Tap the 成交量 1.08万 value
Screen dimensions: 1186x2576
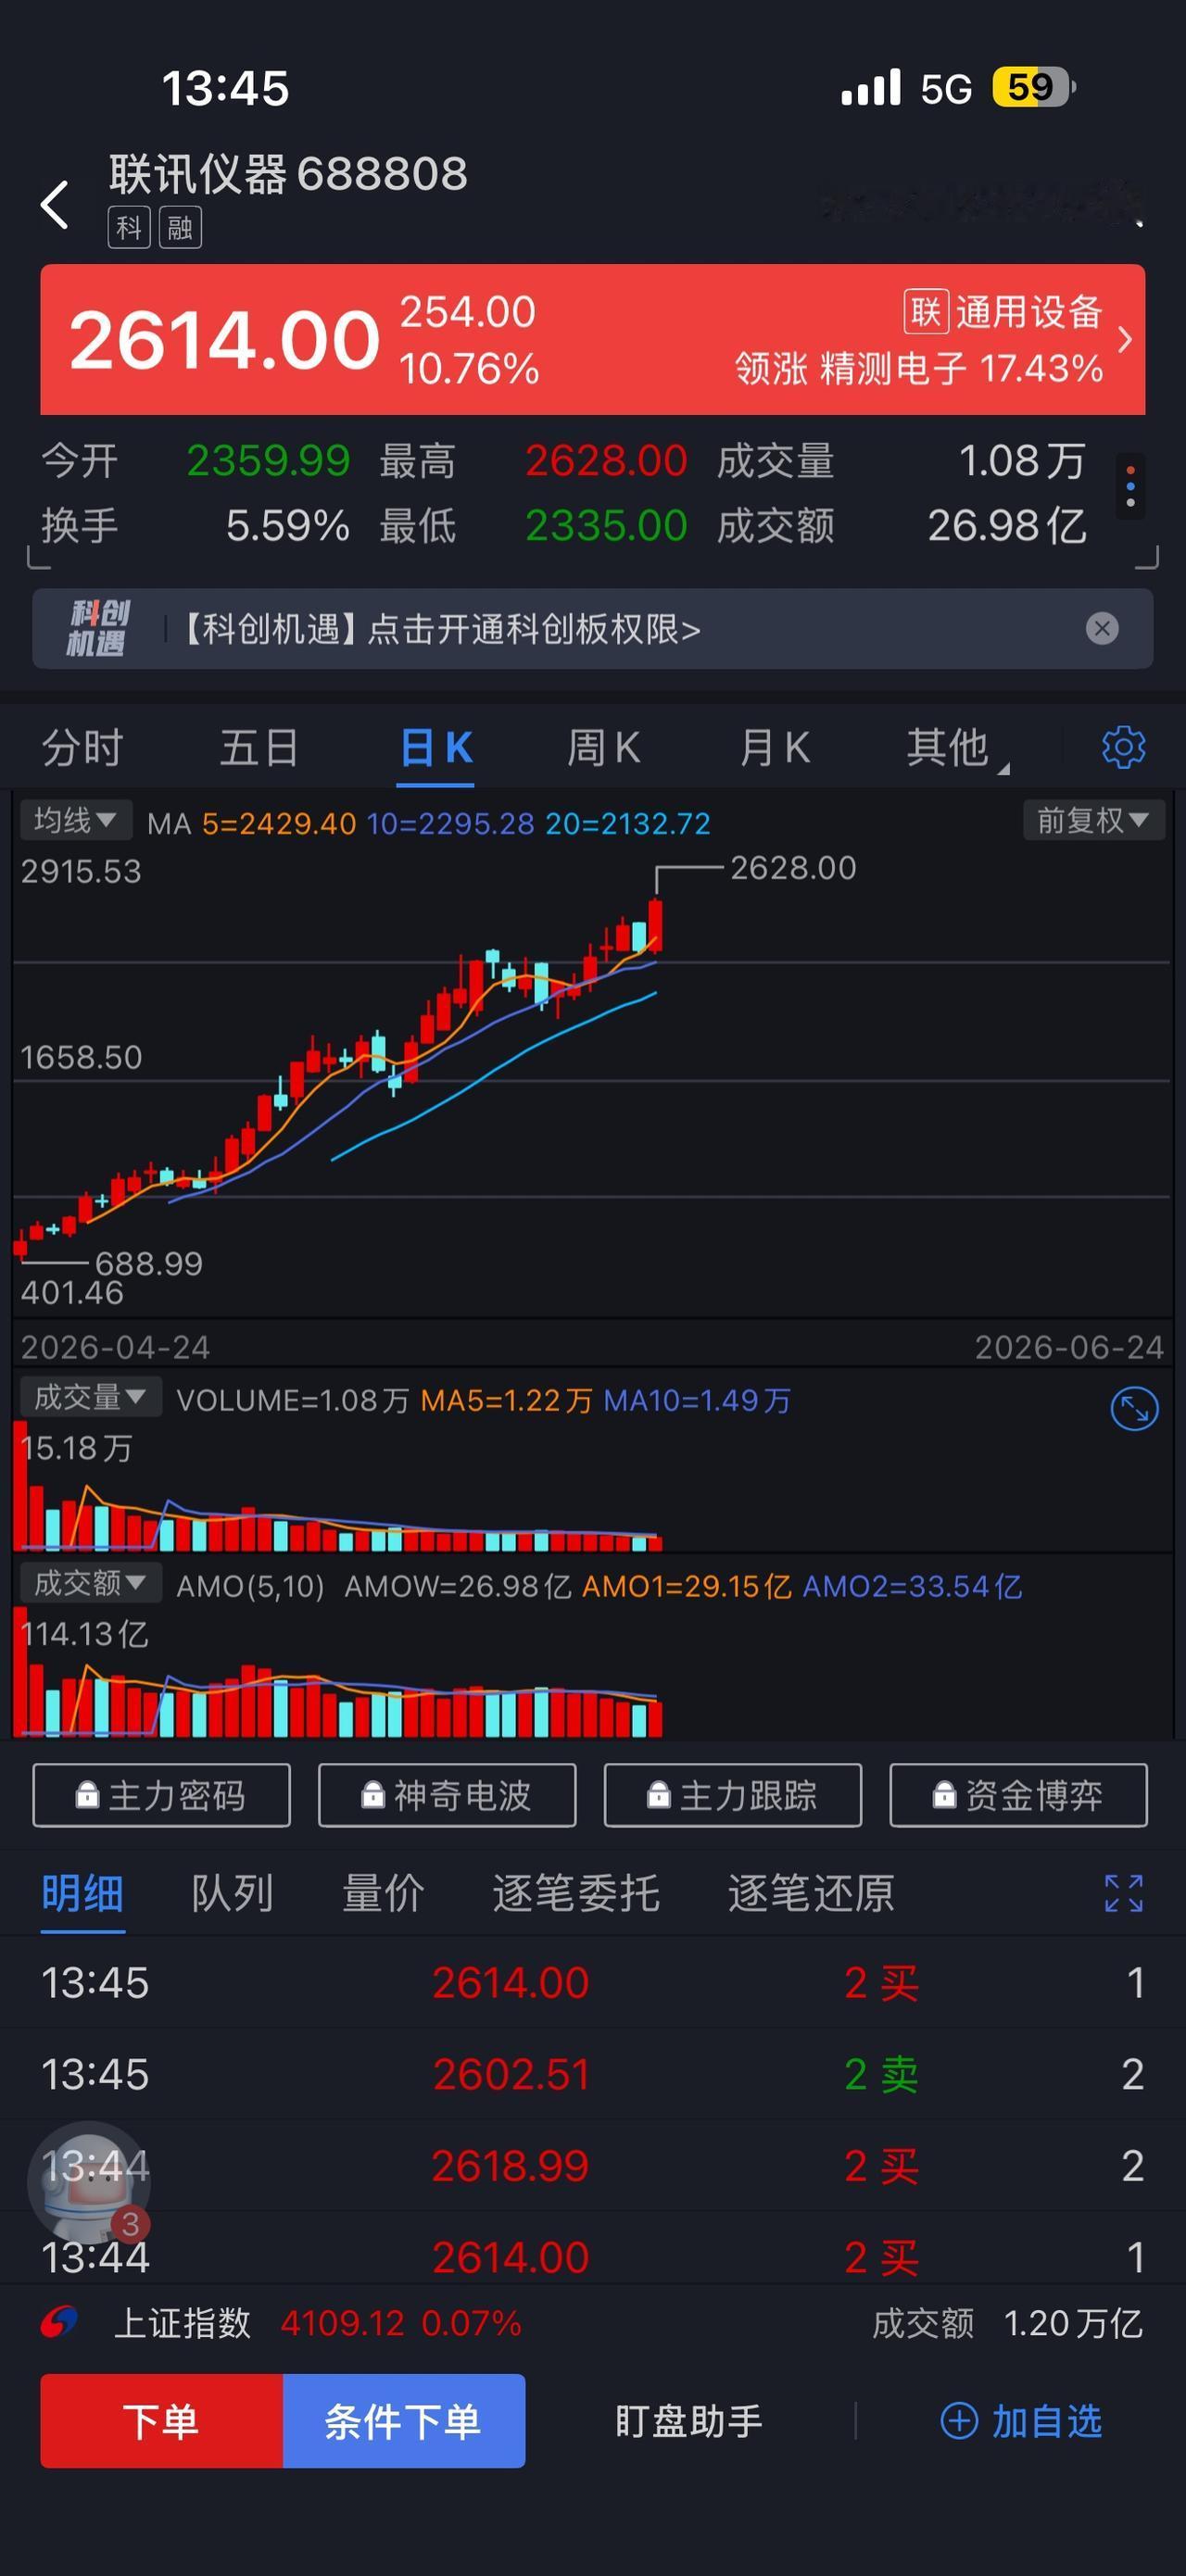click(1022, 461)
